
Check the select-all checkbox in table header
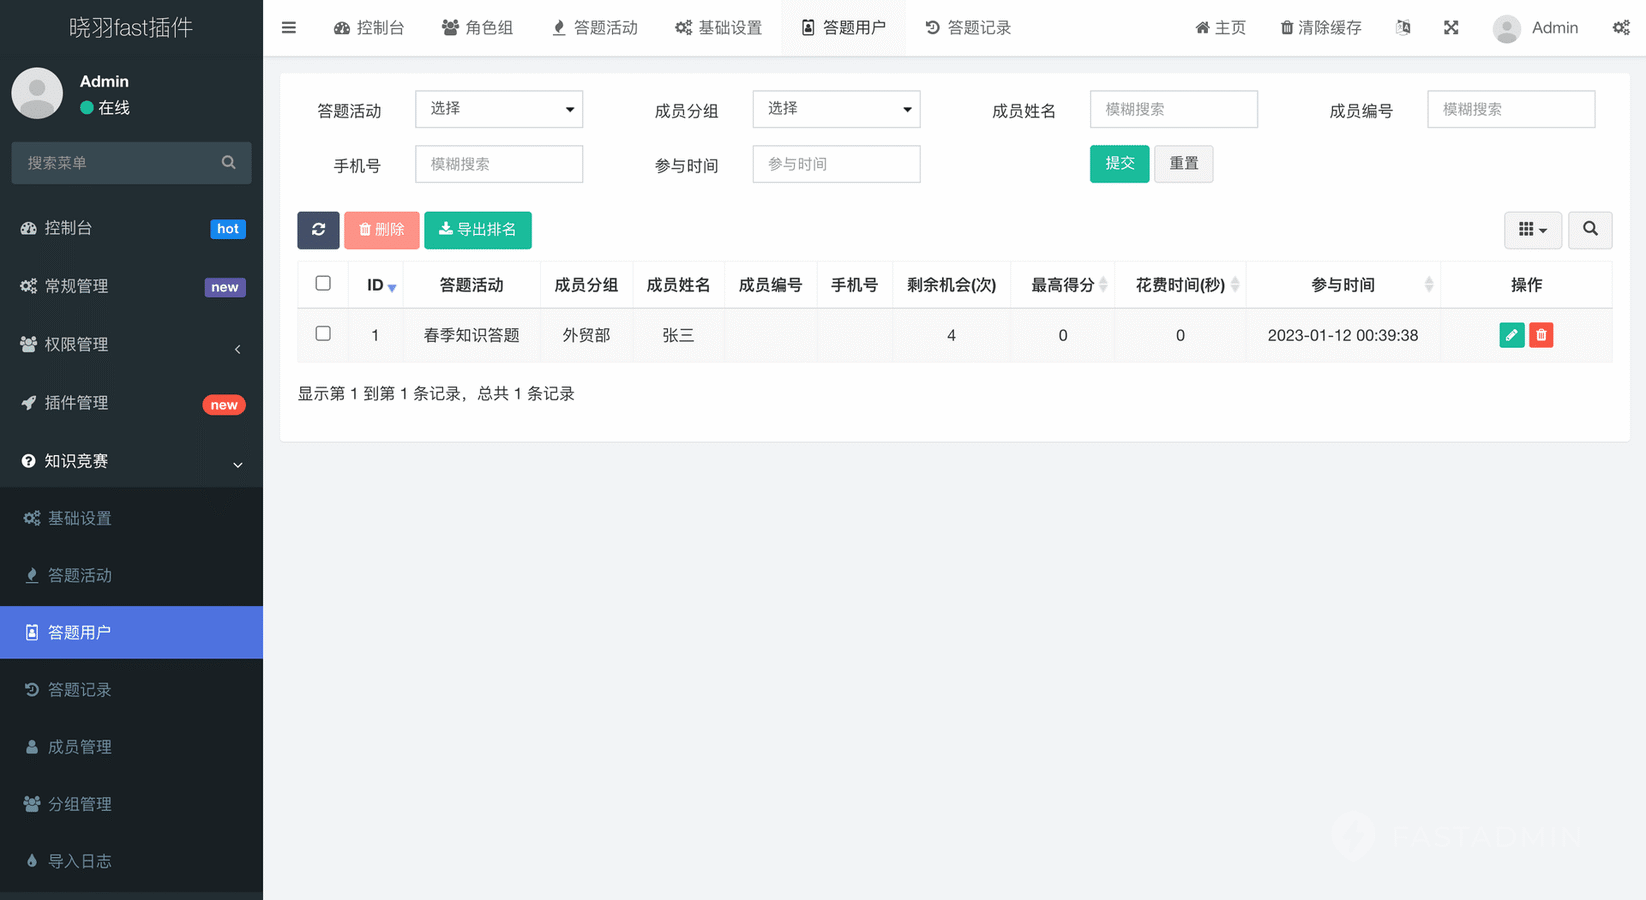(323, 284)
